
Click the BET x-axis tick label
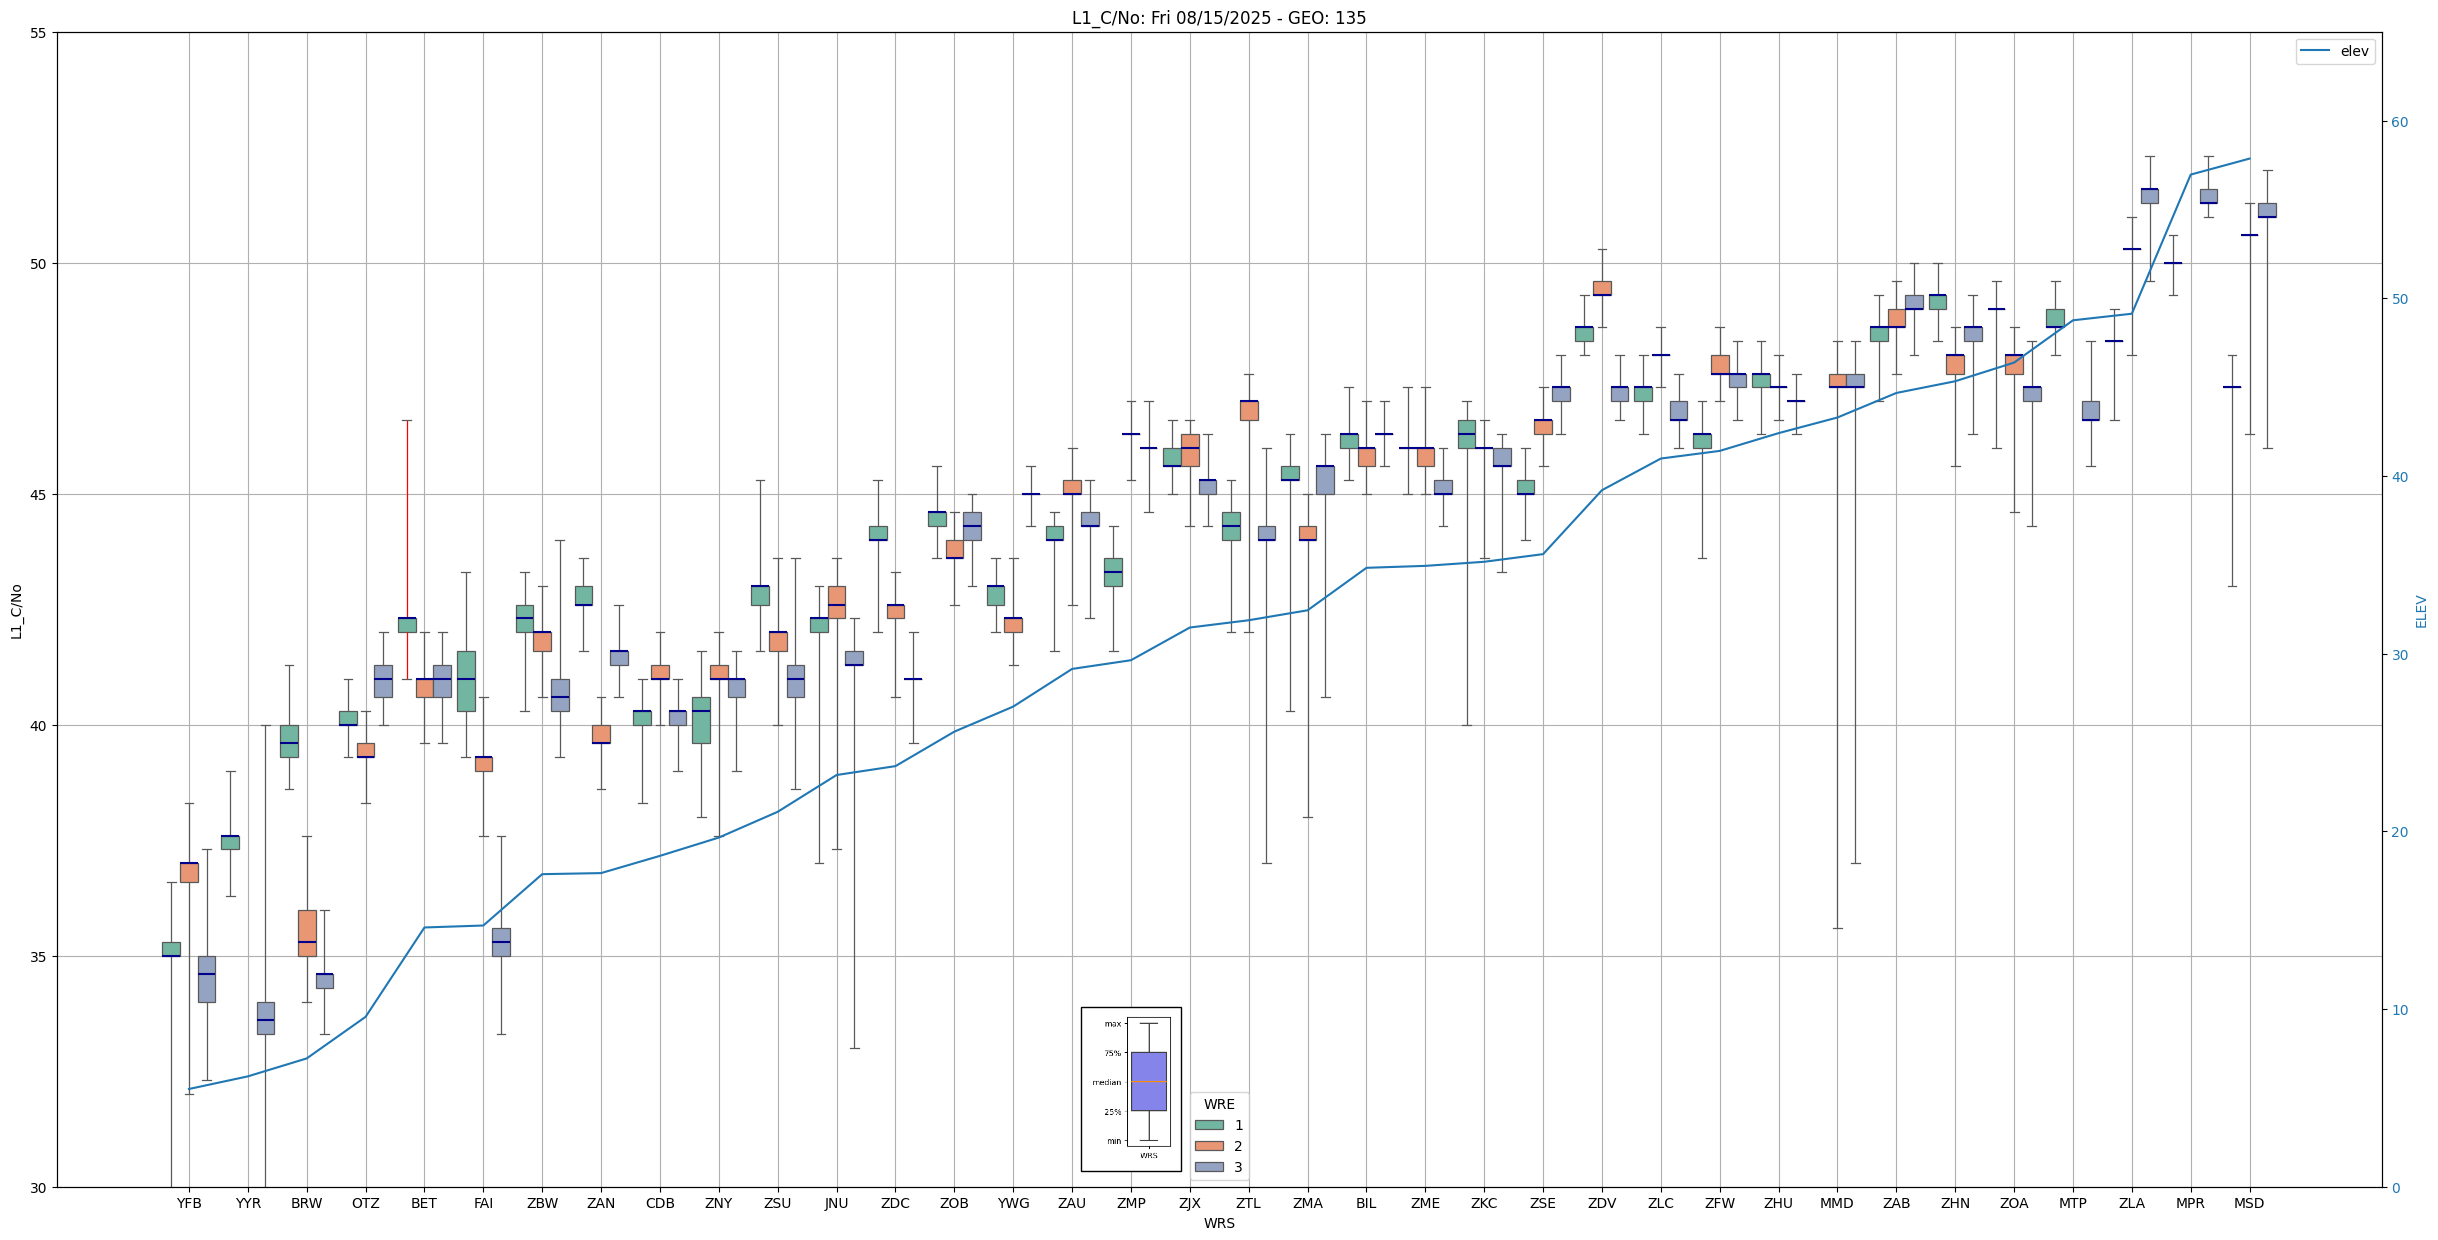[x=424, y=1203]
